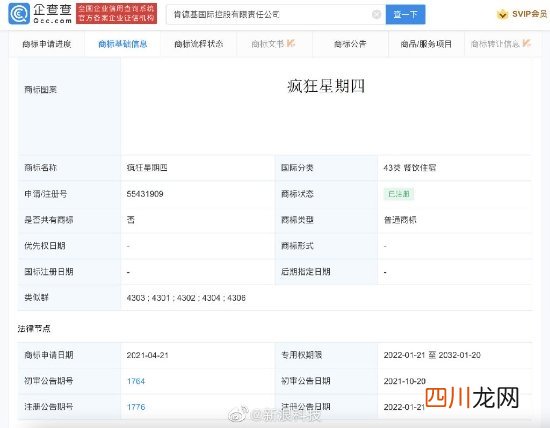Click the 查一下 search button
The image size is (550, 428).
pos(405,14)
